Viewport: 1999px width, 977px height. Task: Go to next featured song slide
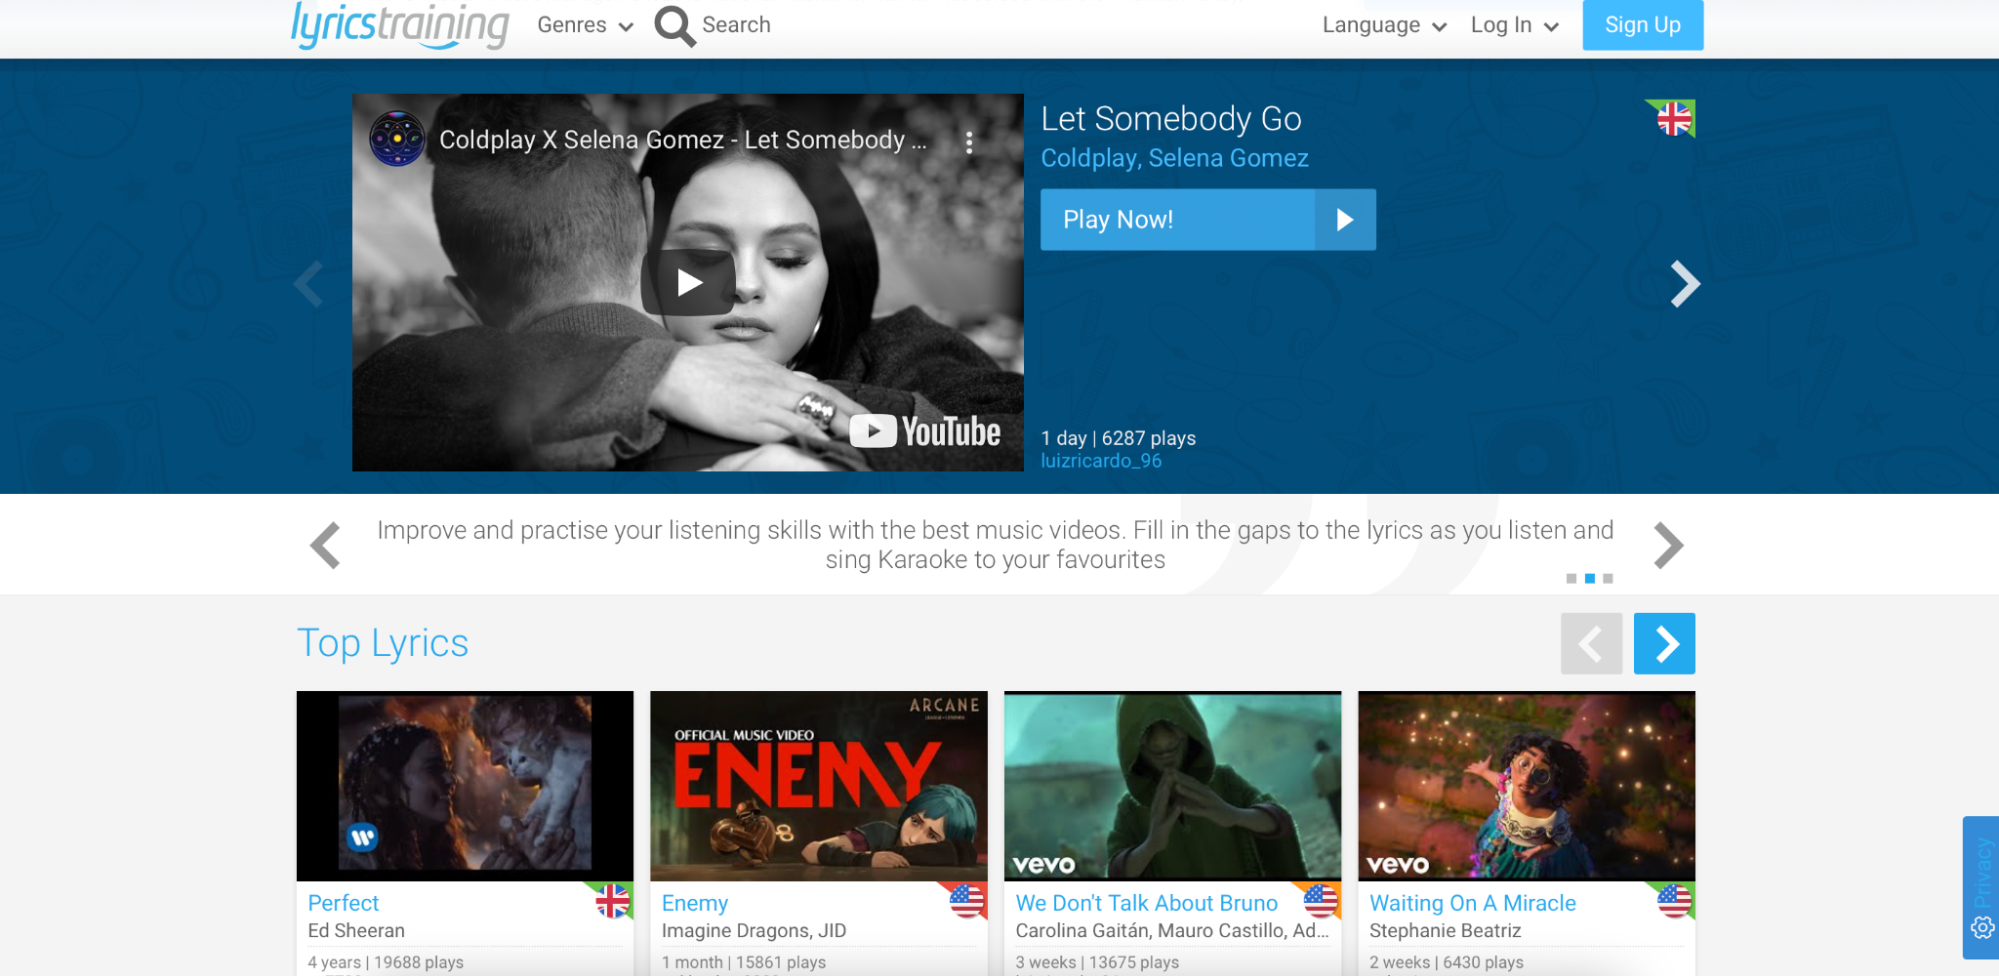click(x=1684, y=284)
